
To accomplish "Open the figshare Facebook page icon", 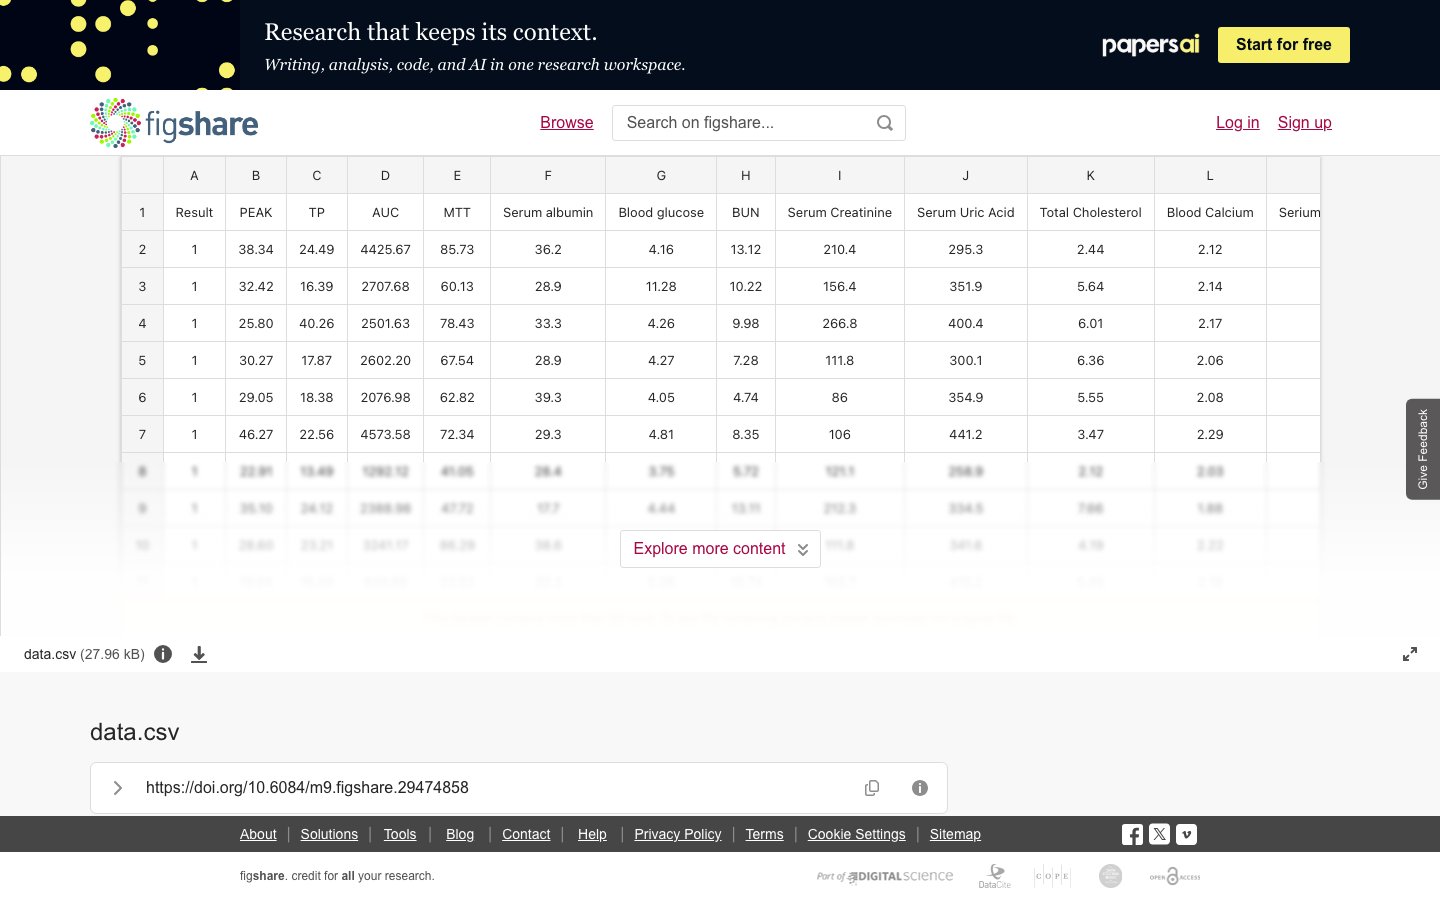I will (1132, 834).
